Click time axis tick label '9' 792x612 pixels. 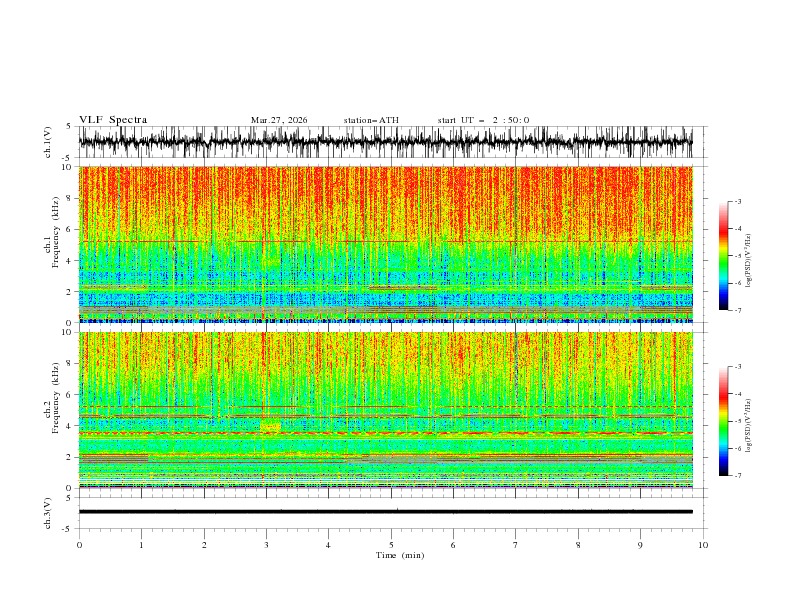pyautogui.click(x=640, y=545)
